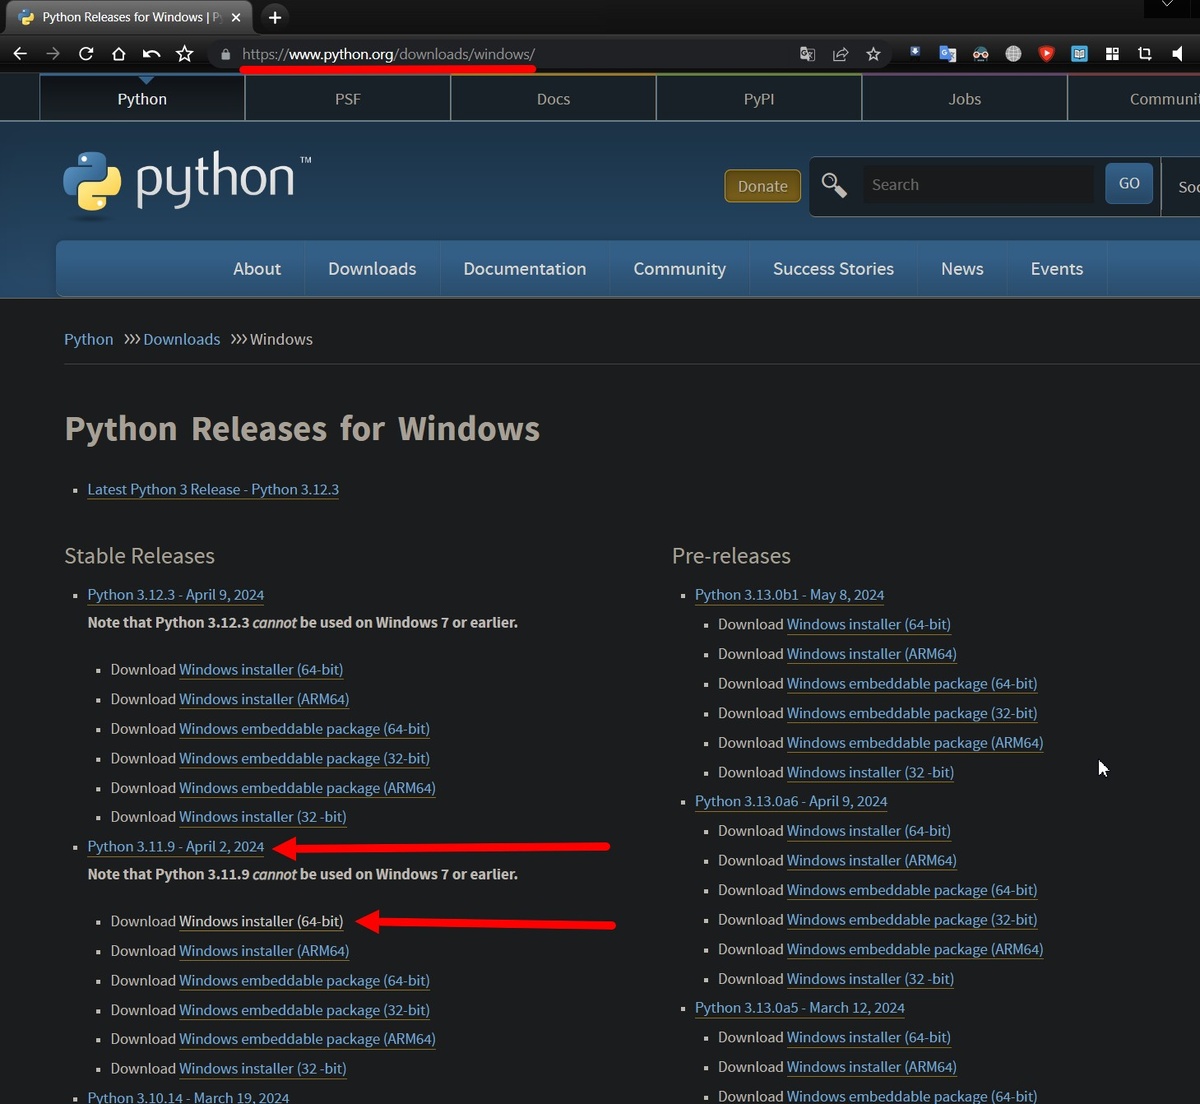Open the Jobs top tab
The image size is (1200, 1104).
[965, 99]
